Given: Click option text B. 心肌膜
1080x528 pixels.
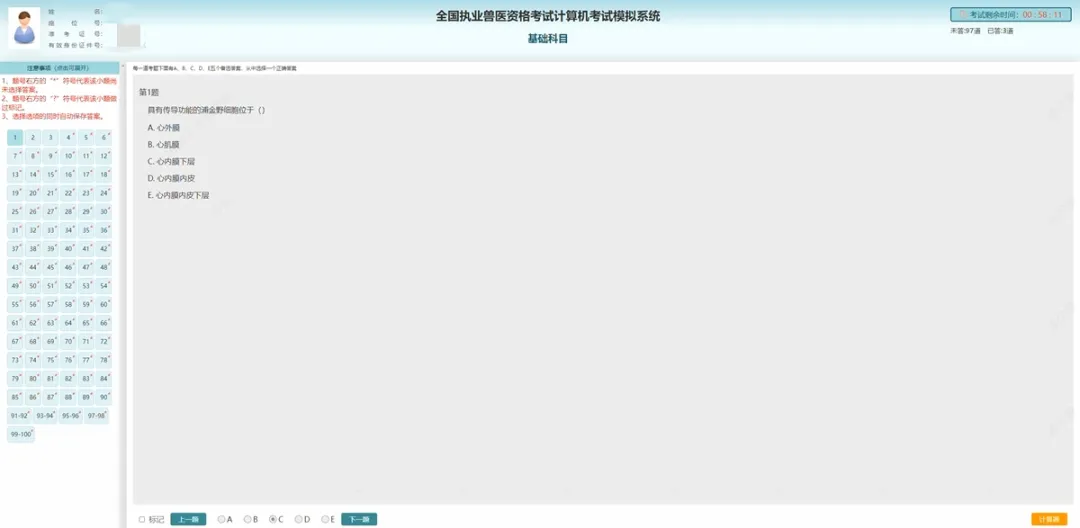Looking at the screenshot, I should 164,145.
